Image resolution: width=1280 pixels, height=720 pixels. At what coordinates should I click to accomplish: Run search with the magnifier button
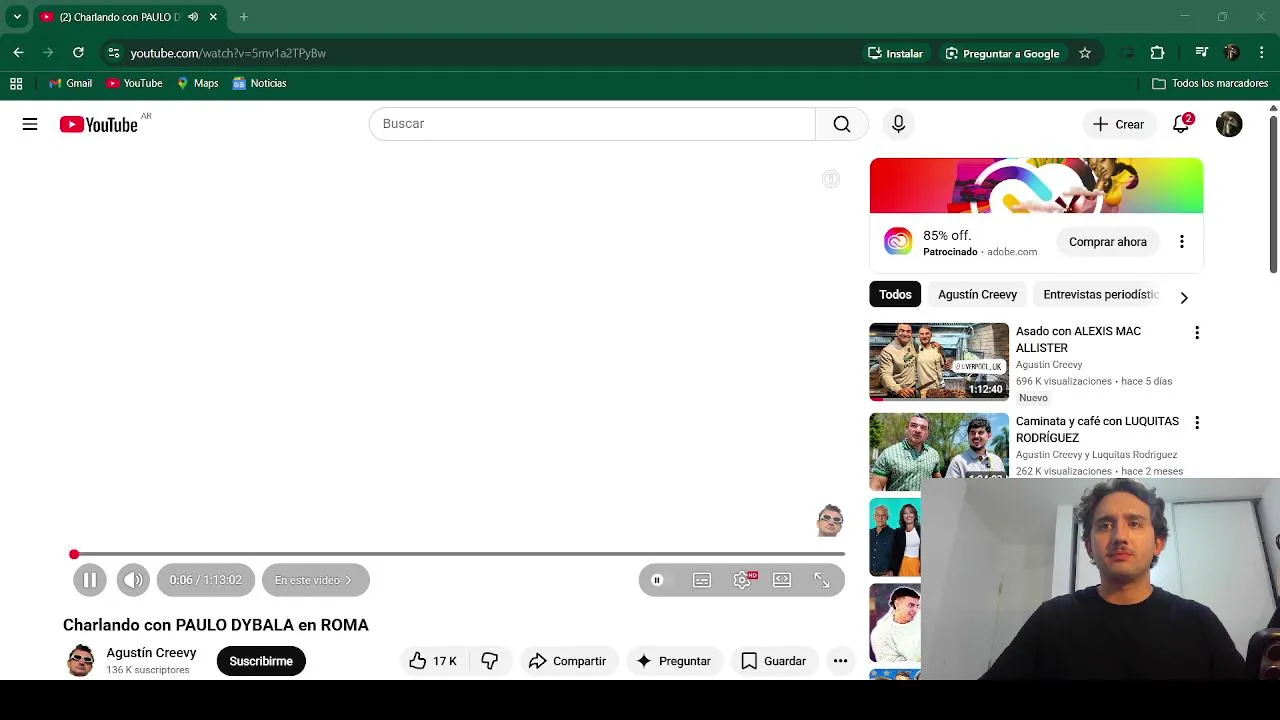coord(842,124)
